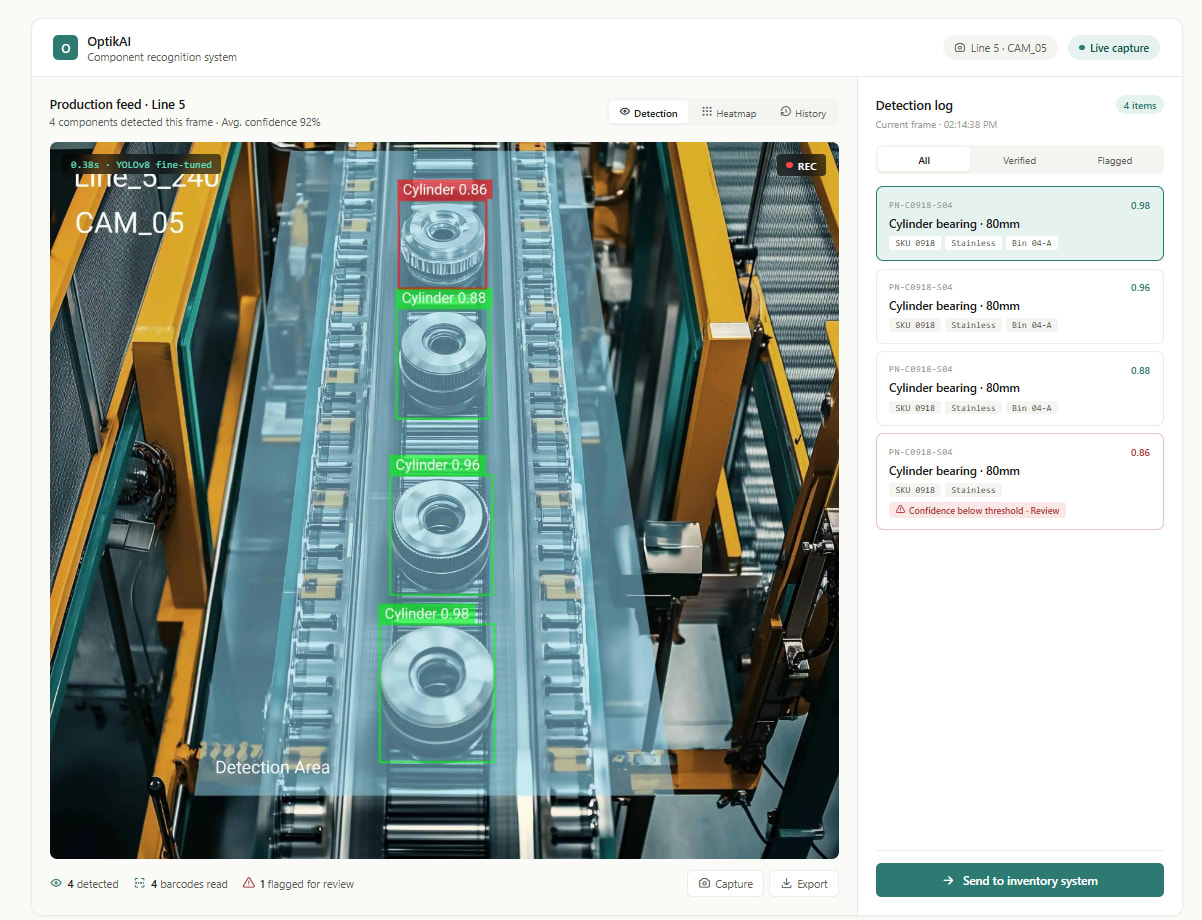Click the Live capture status badge
This screenshot has width=1202, height=920.
[x=1114, y=48]
